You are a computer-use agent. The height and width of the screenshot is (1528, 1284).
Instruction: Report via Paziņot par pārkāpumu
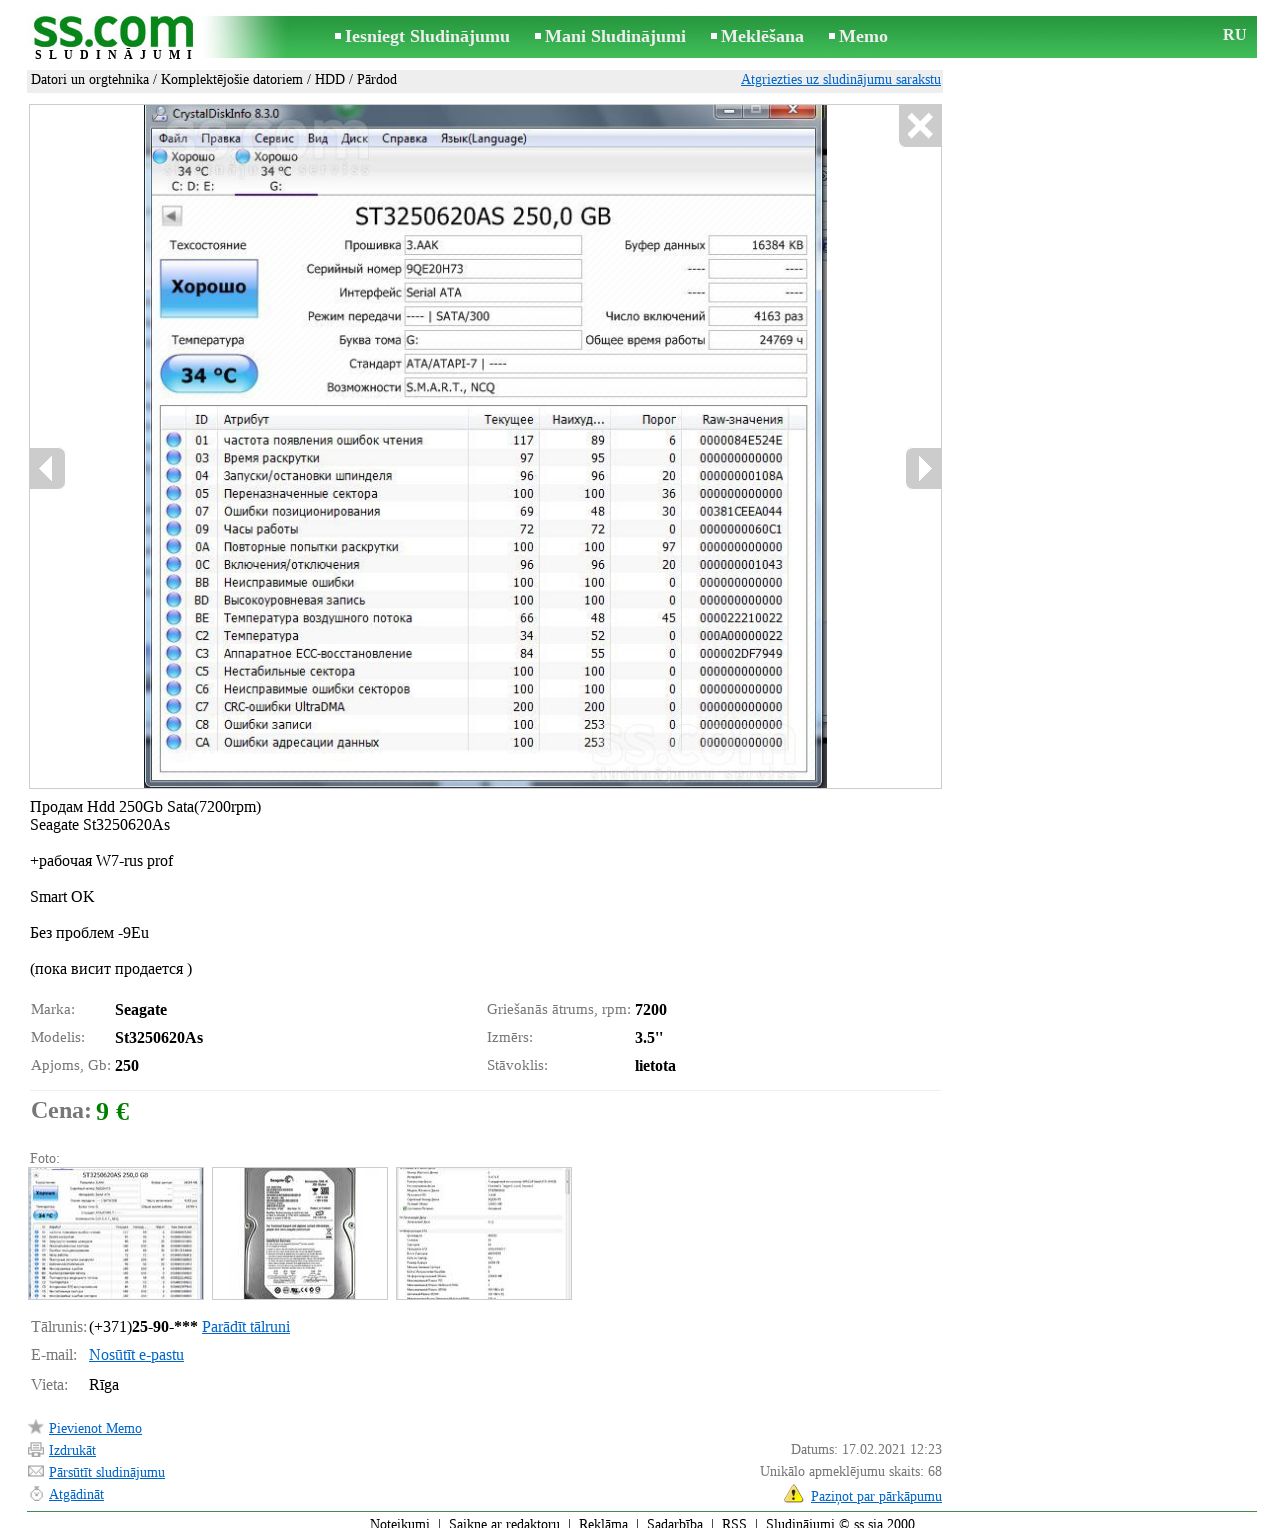coord(876,1496)
